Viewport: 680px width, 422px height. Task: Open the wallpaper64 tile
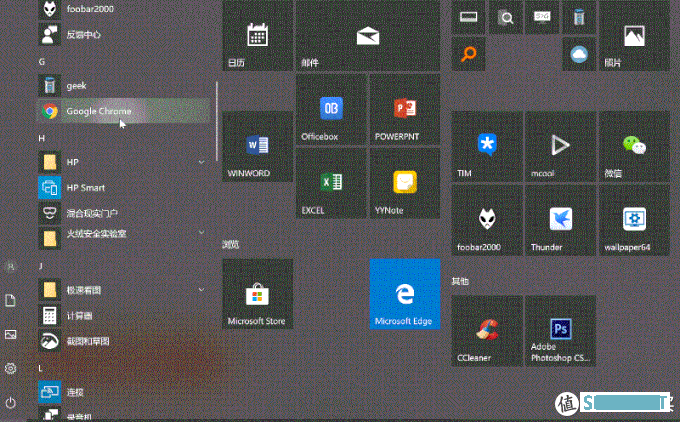click(634, 220)
